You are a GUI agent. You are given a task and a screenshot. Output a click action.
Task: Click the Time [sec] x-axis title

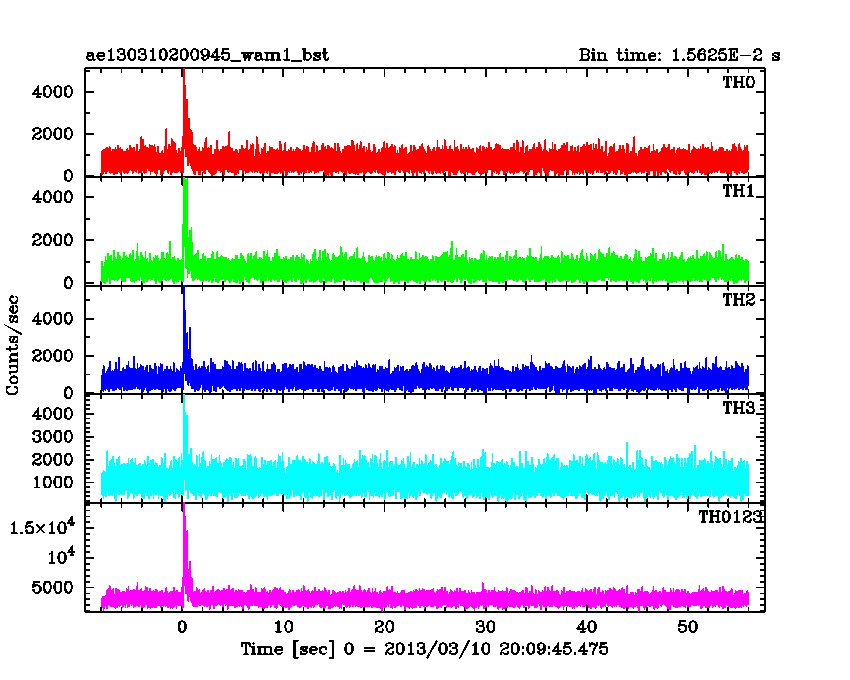click(424, 649)
